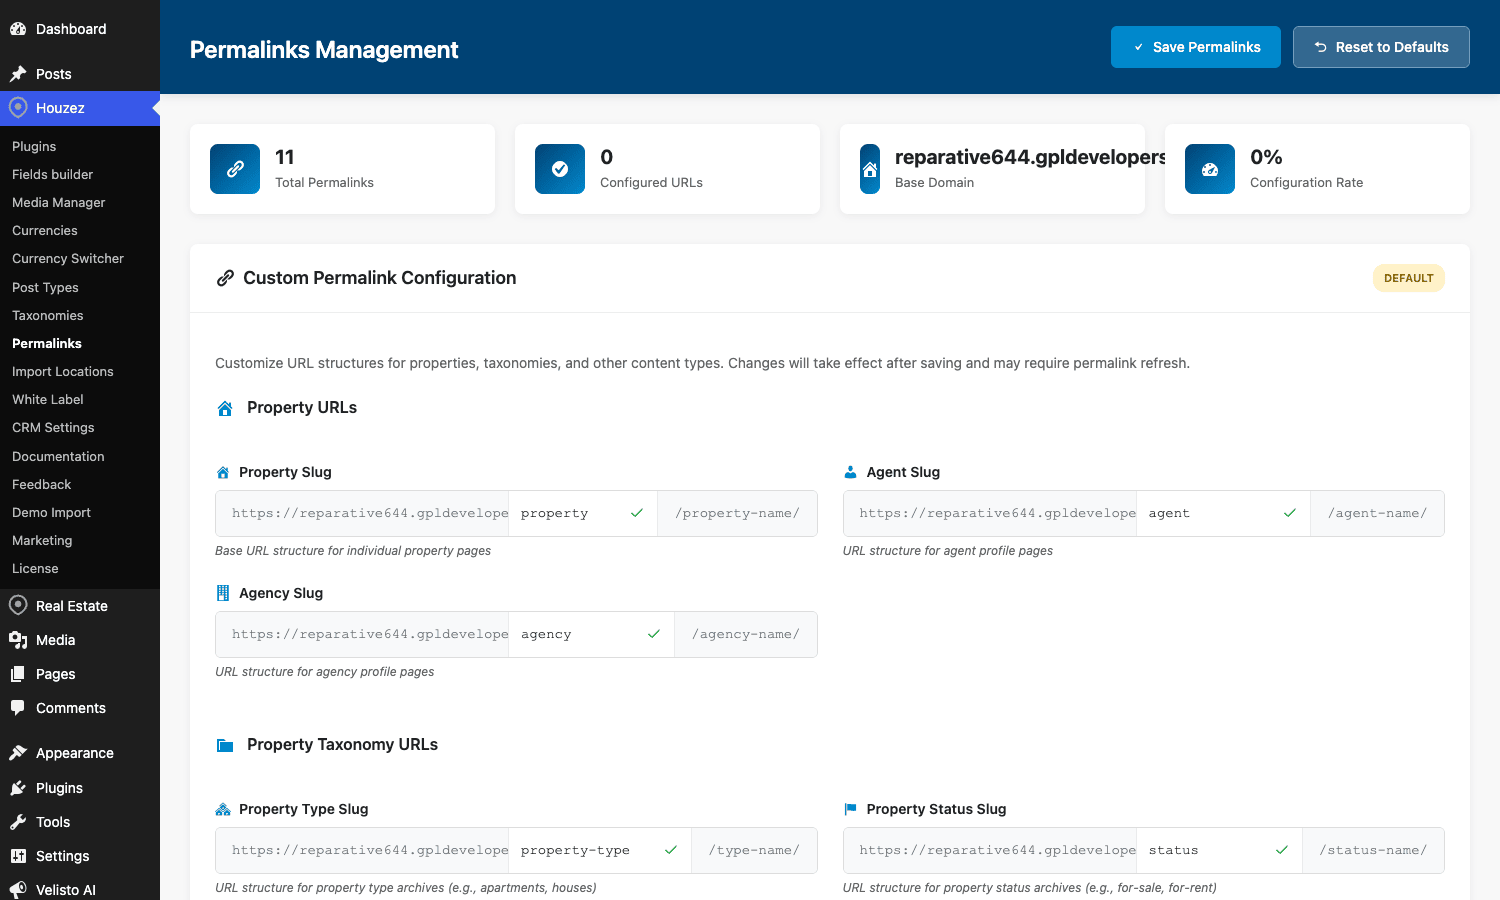This screenshot has height=900, width=1500.
Task: Click the icon next to Property Type Slug
Action: pyautogui.click(x=223, y=809)
